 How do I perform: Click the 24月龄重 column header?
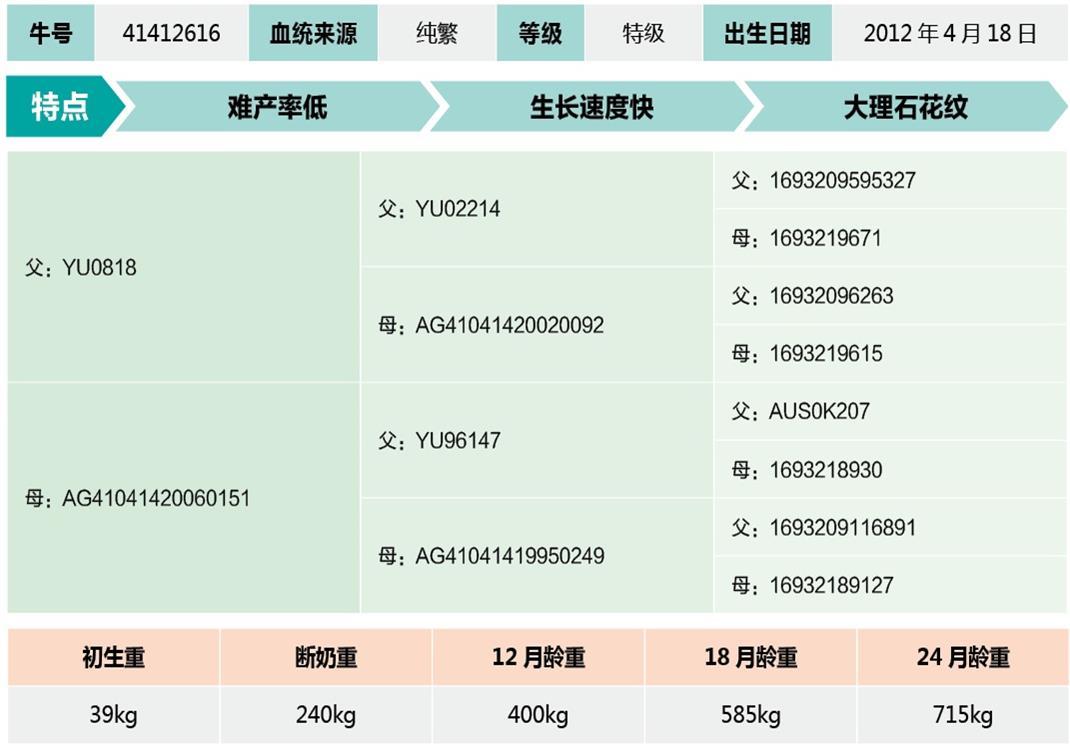coord(962,658)
